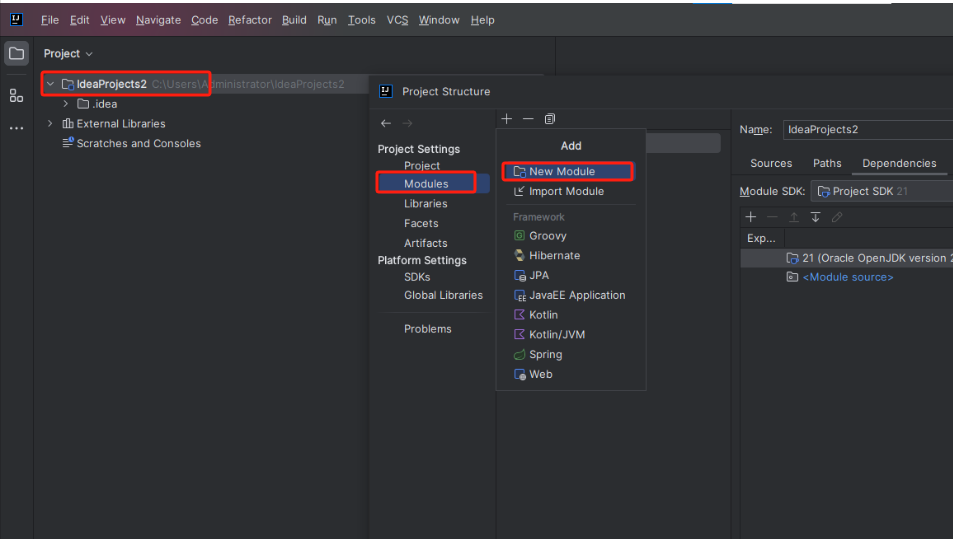Select Scratches and Consoles in project tree
Viewport: 953px width, 539px height.
pos(139,143)
